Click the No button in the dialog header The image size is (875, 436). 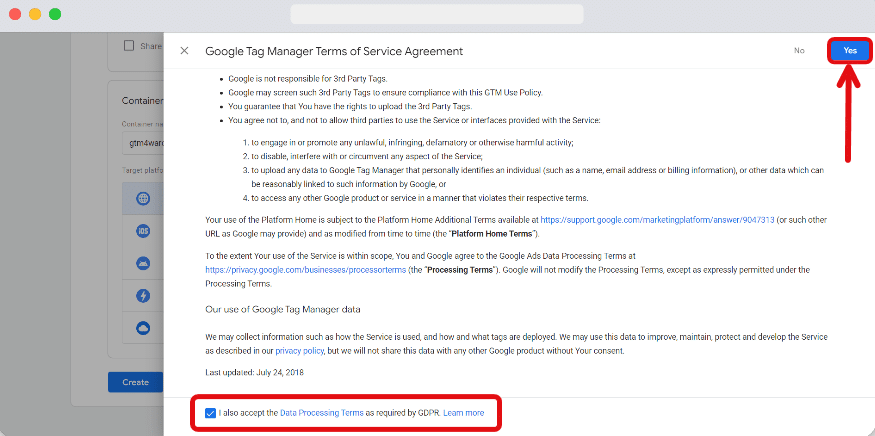point(799,51)
